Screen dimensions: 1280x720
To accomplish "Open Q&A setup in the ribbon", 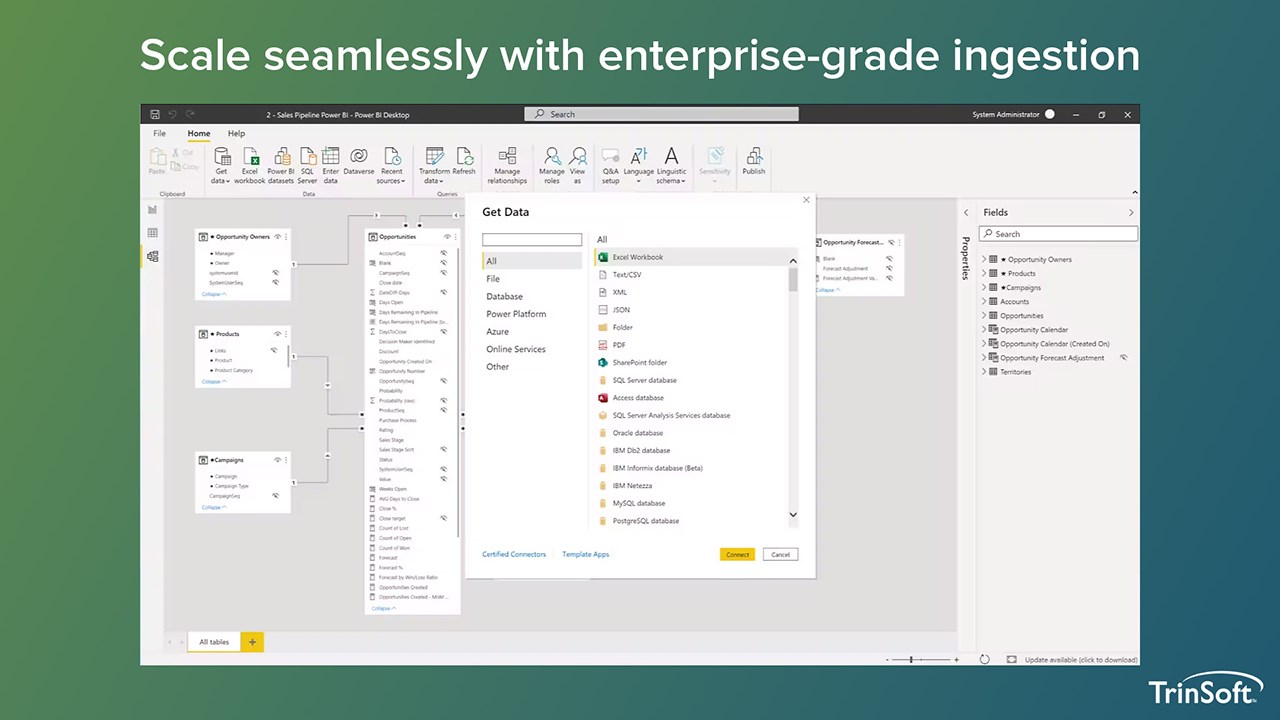I will tap(610, 165).
